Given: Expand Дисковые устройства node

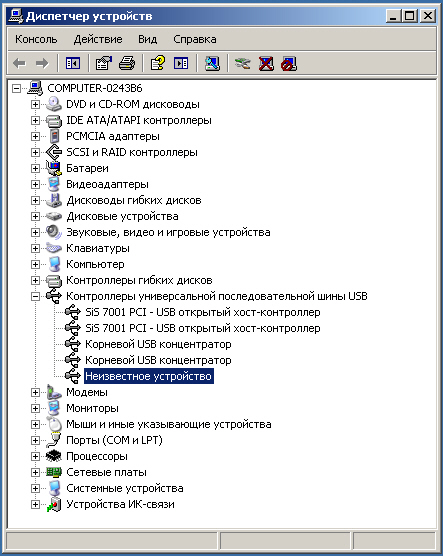Looking at the screenshot, I should pyautogui.click(x=35, y=216).
